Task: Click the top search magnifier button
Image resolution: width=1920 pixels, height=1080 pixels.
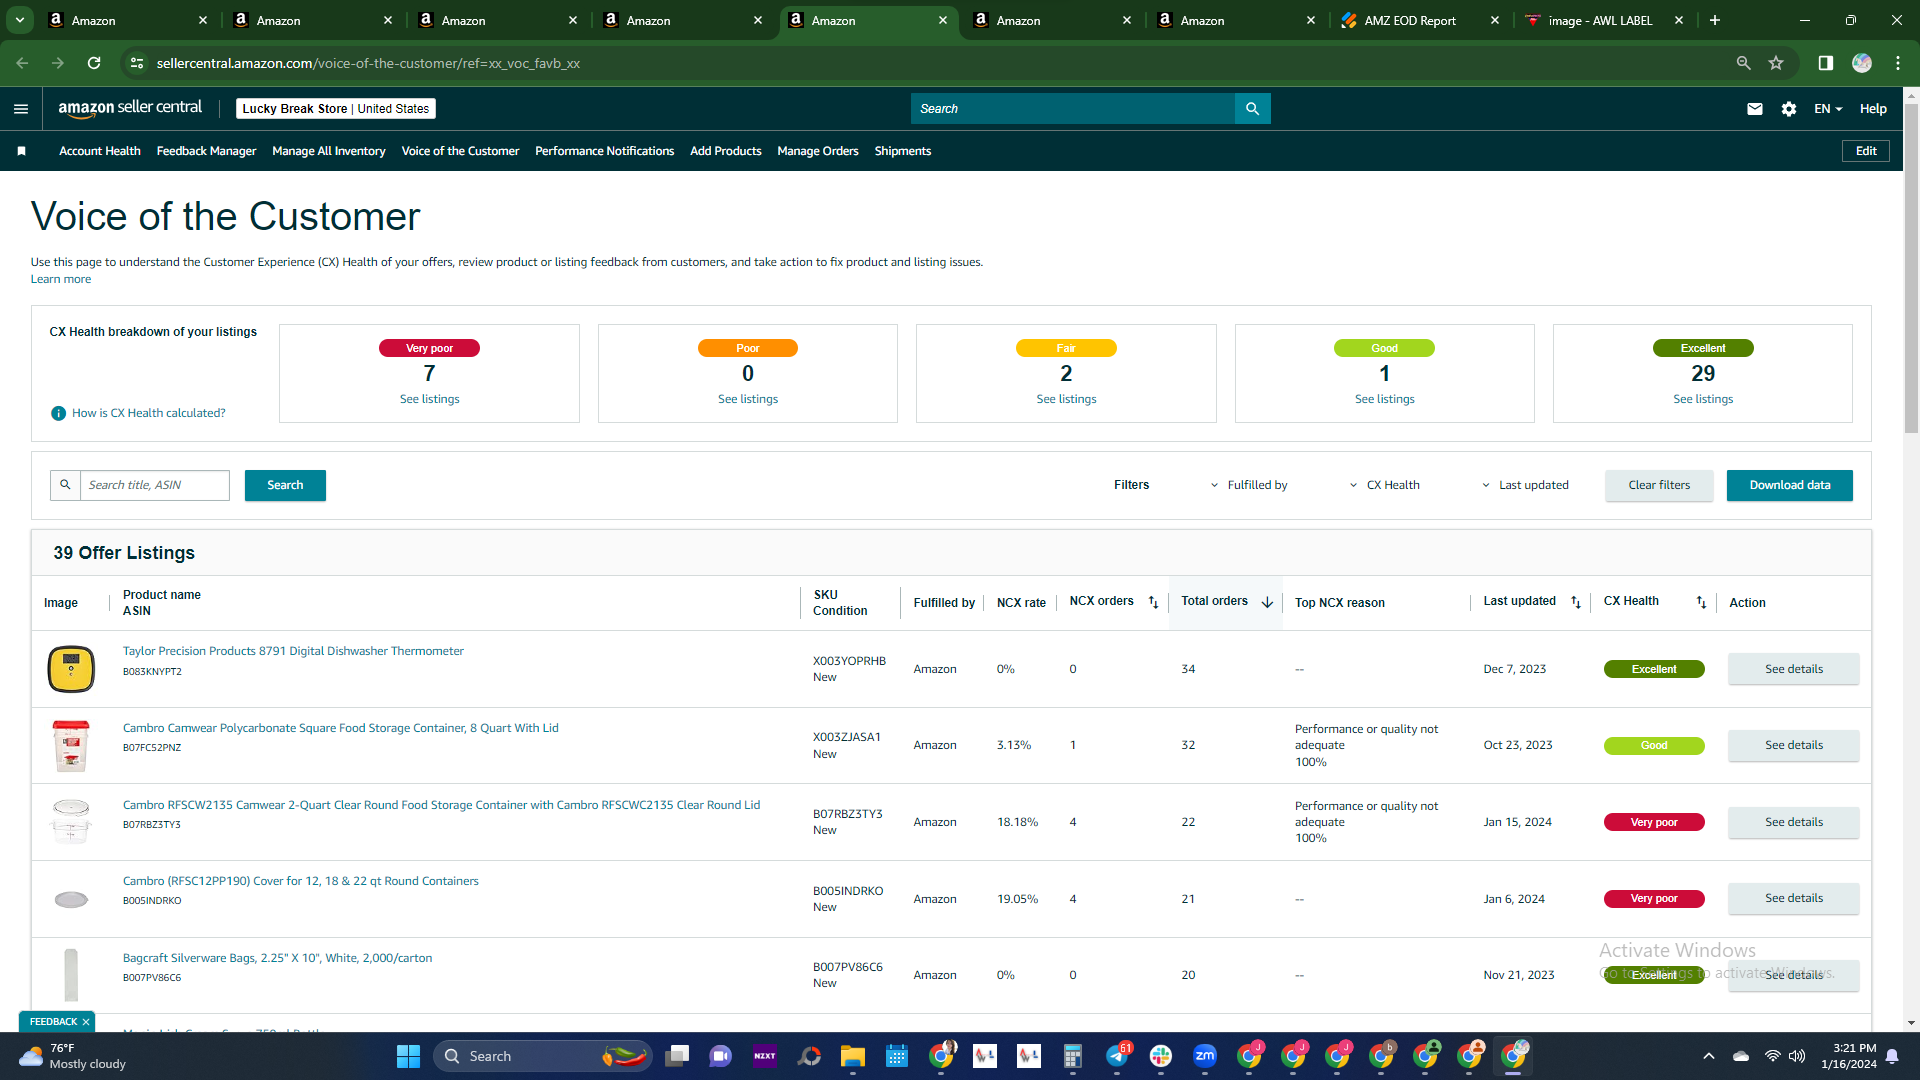Action: pyautogui.click(x=1252, y=109)
